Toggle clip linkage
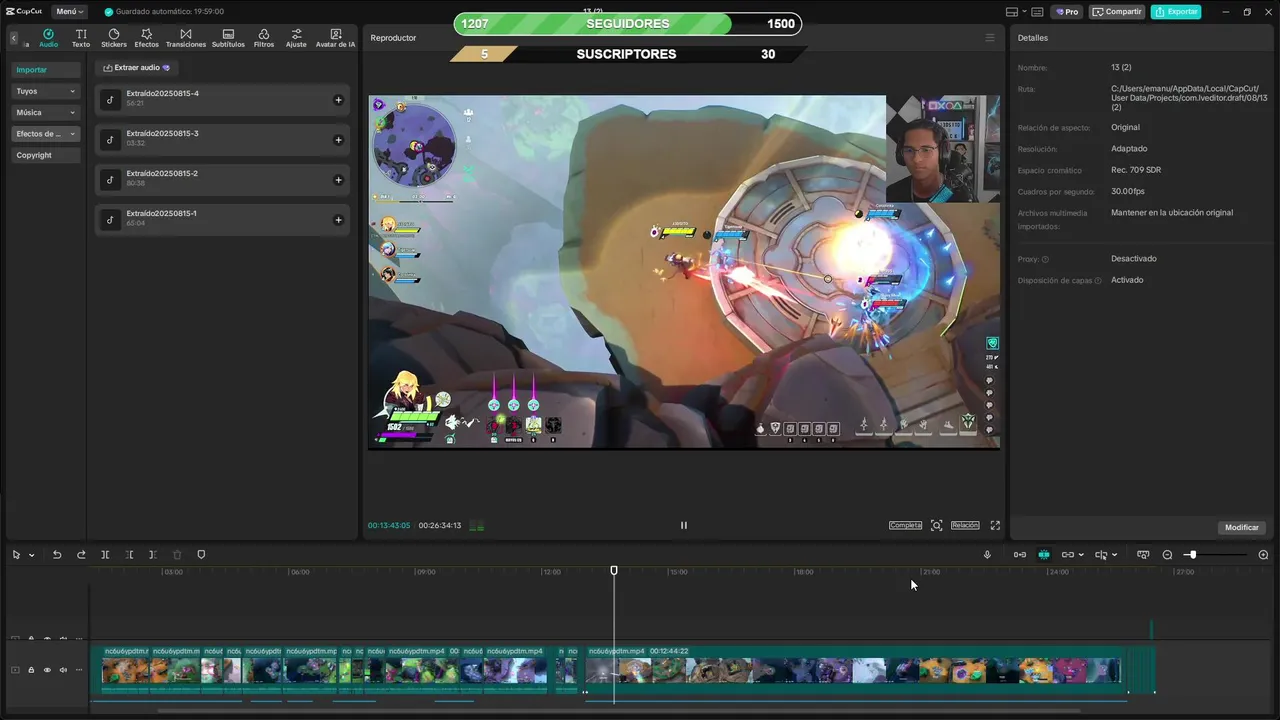This screenshot has width=1280, height=720. [1068, 555]
